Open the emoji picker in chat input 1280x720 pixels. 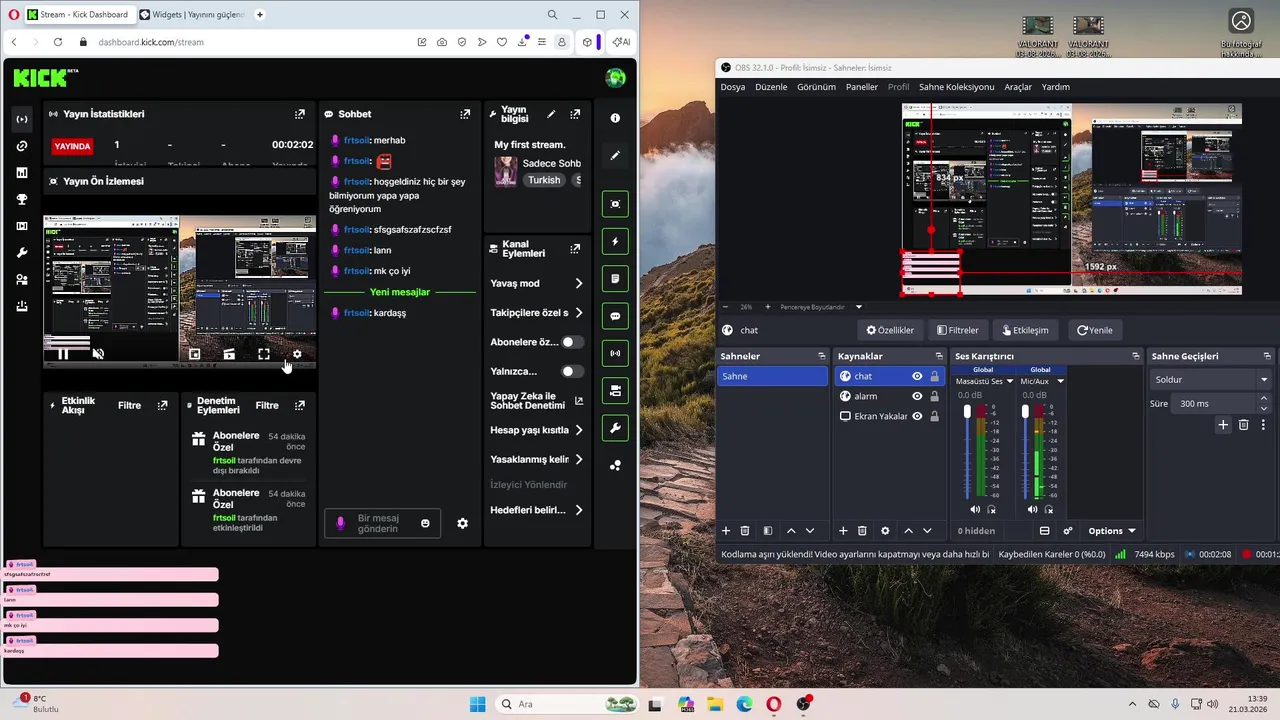425,523
